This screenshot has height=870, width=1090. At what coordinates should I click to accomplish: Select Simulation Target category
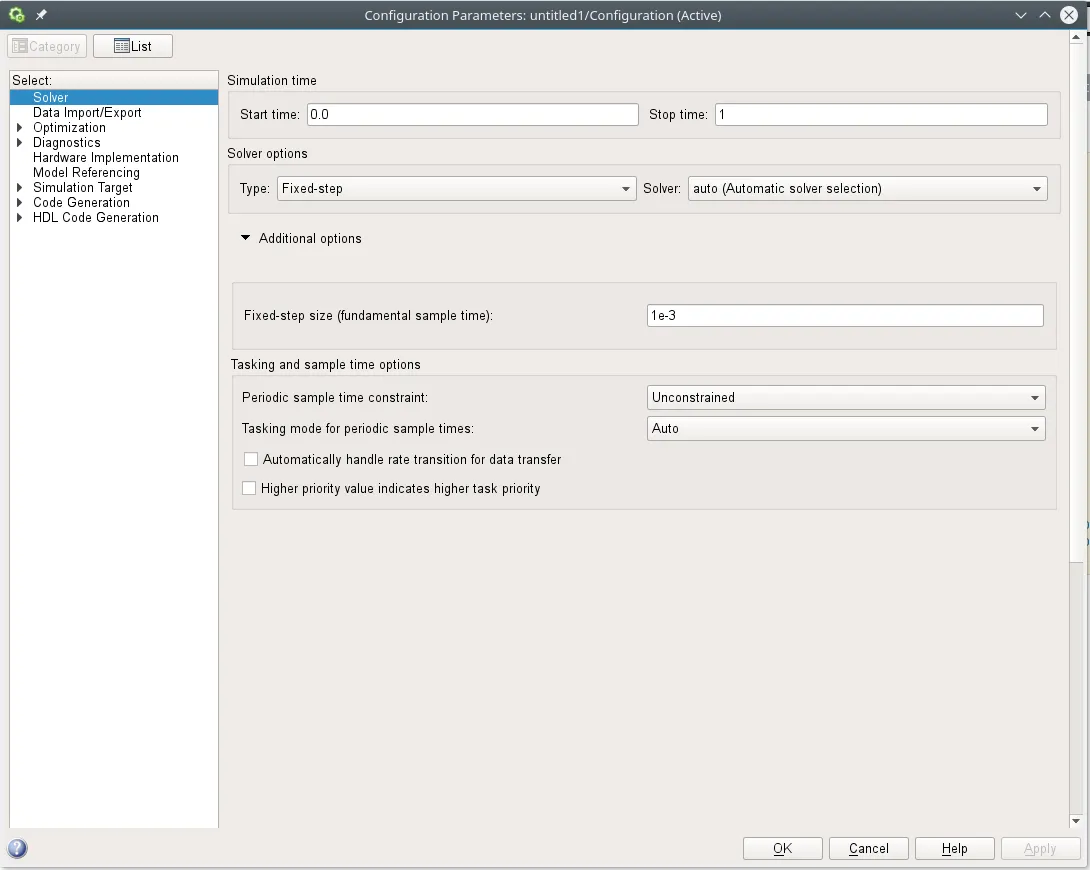click(x=83, y=188)
